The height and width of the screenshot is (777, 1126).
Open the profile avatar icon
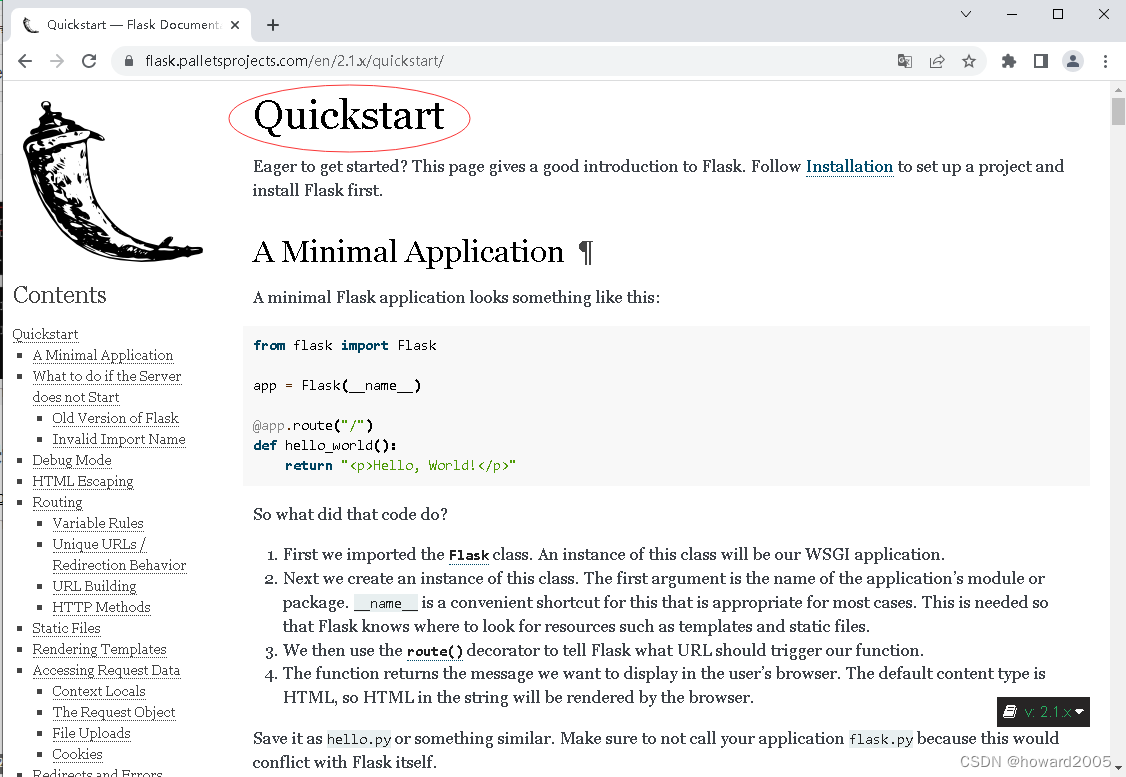[1073, 61]
